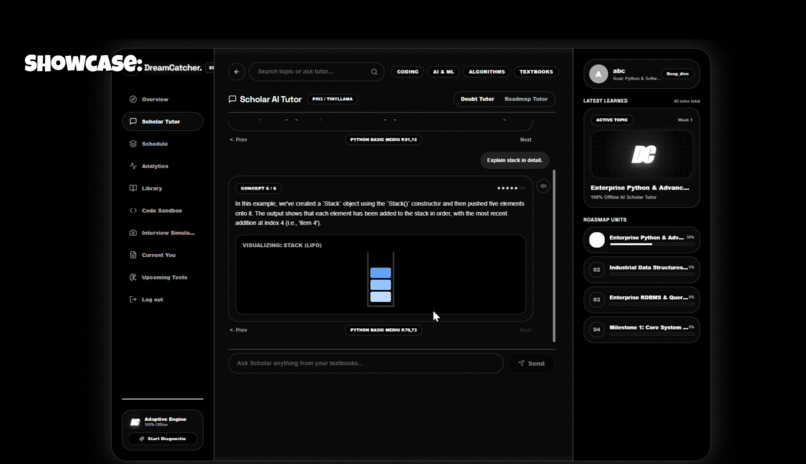Click the back arrow button beside search
806x464 pixels.
pyautogui.click(x=236, y=72)
